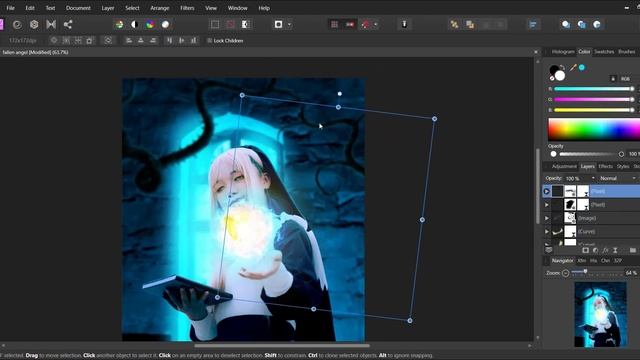
Task: Apply Auto Contrast half-circle icon
Action: pyautogui.click(x=134, y=24)
